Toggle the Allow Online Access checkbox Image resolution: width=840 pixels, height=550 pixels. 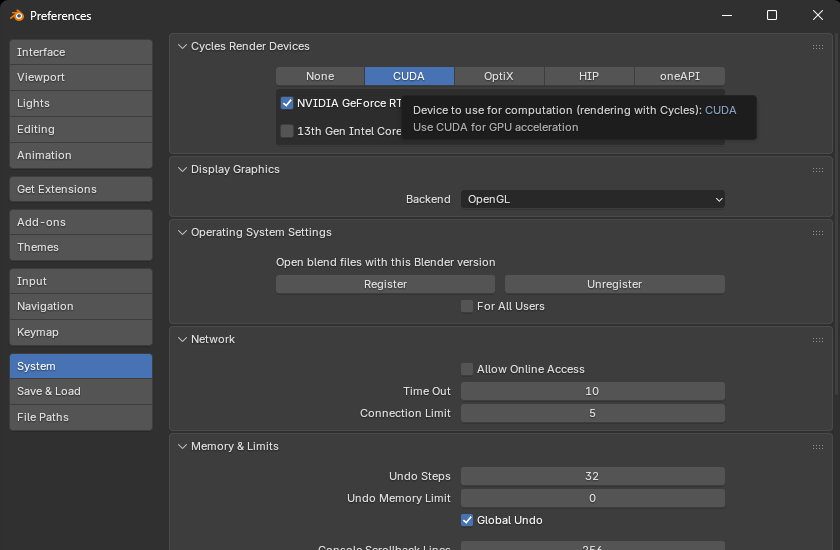click(467, 369)
